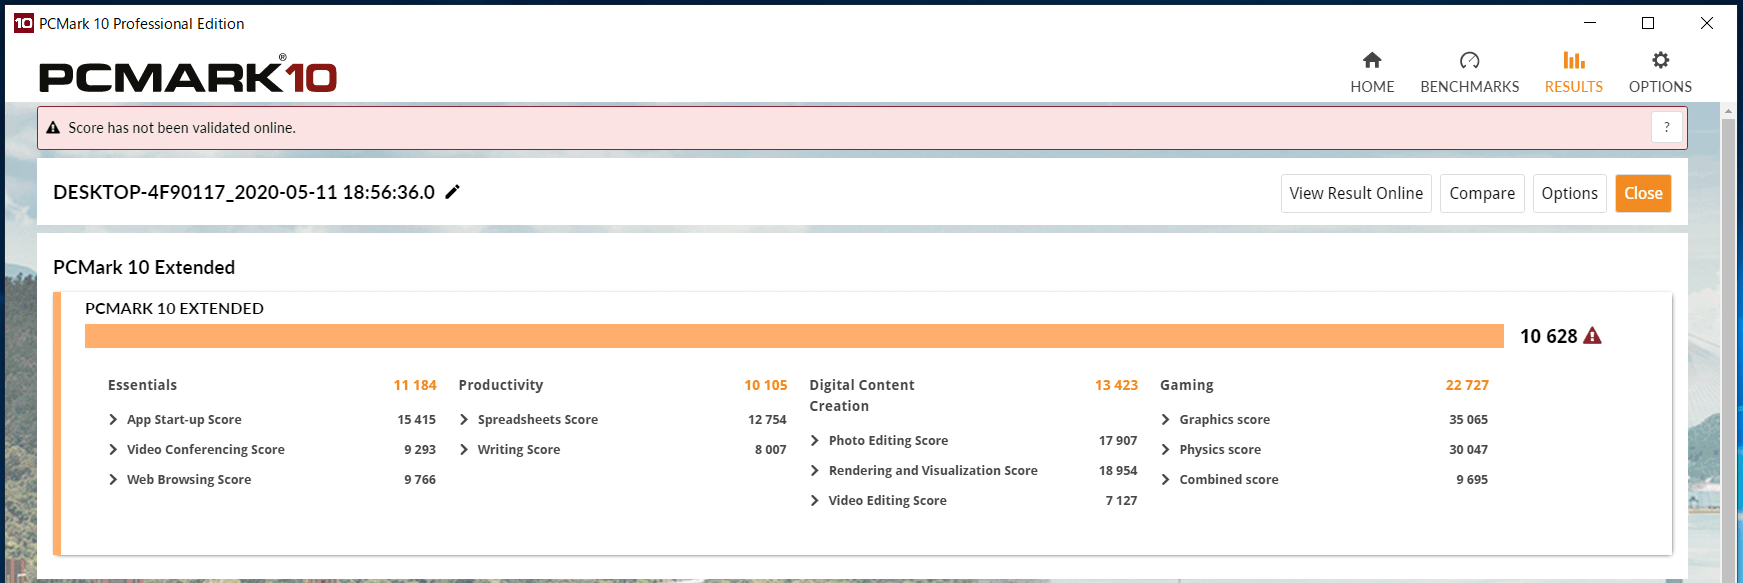Click the question mark help button
1743x583 pixels.
point(1666,127)
